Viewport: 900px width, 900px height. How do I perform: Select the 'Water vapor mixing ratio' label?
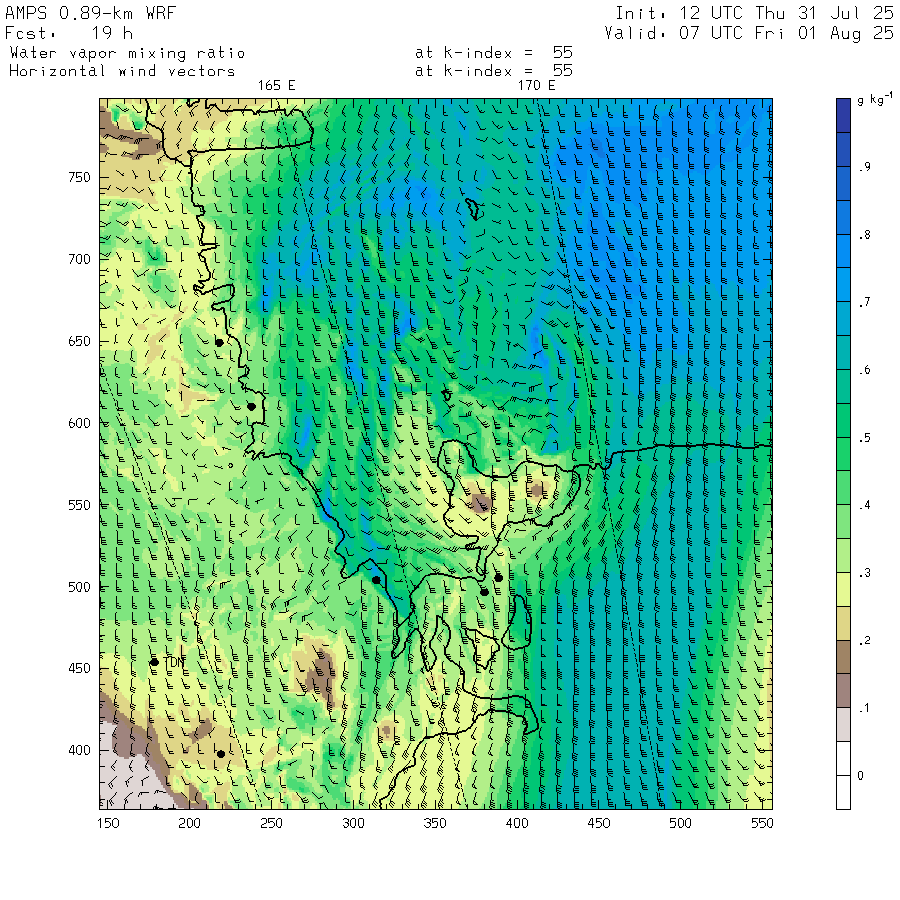pyautogui.click(x=127, y=53)
